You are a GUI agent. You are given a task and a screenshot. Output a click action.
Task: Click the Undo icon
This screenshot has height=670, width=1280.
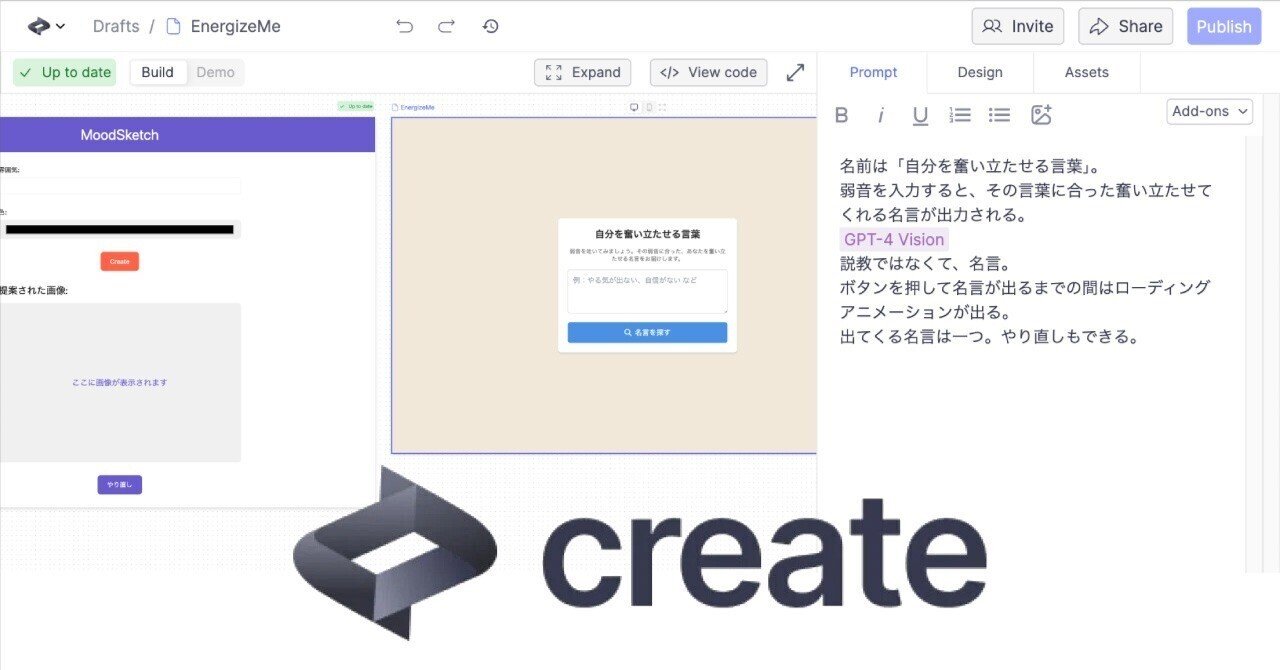[x=404, y=26]
